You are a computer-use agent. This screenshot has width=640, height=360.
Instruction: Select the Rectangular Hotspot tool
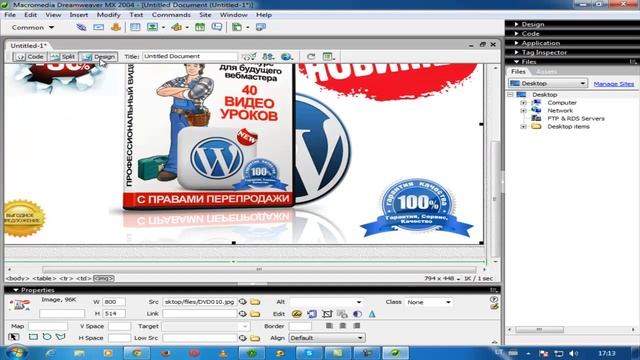[x=33, y=337]
